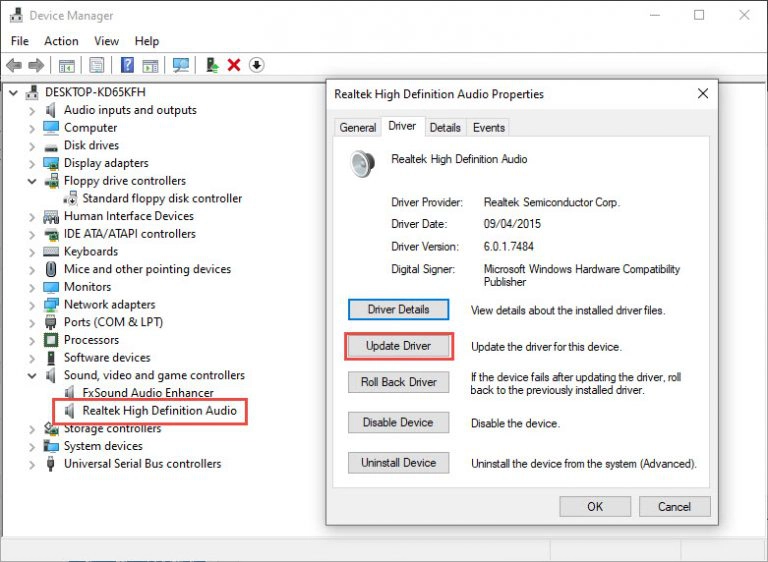Select the Processors tree label
This screenshot has width=768, height=562.
tap(92, 340)
